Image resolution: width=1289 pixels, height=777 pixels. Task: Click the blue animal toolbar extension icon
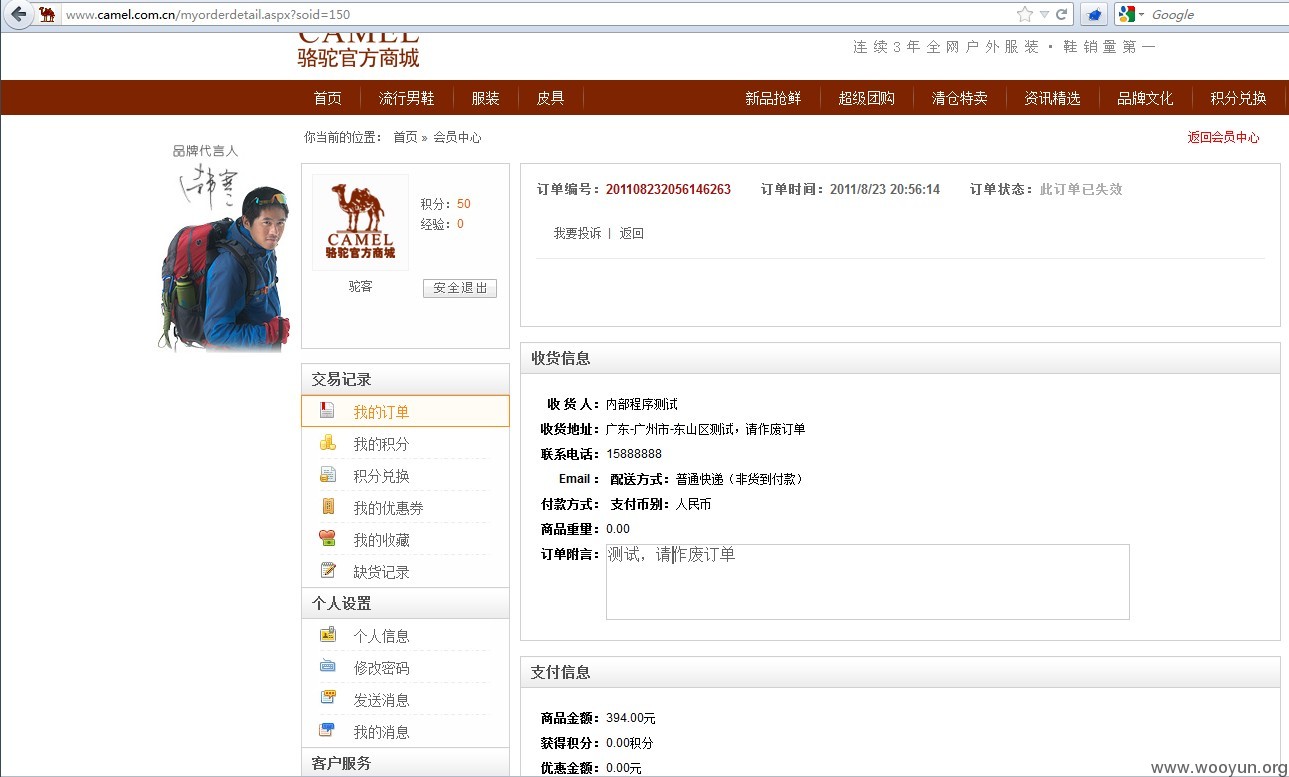click(x=1094, y=14)
